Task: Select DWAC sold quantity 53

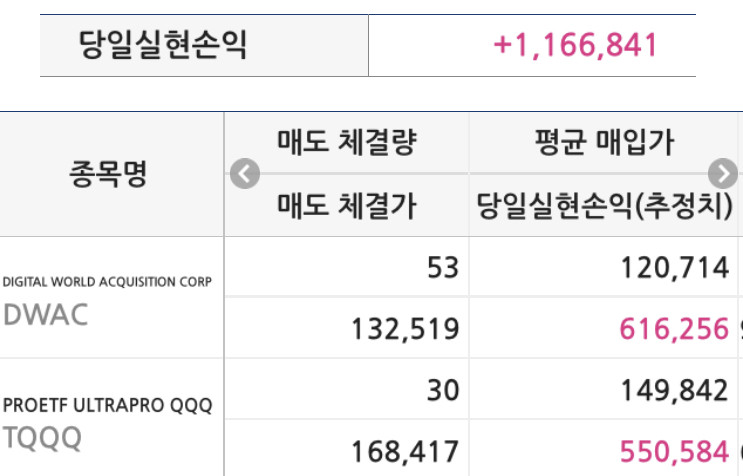Action: pos(443,268)
